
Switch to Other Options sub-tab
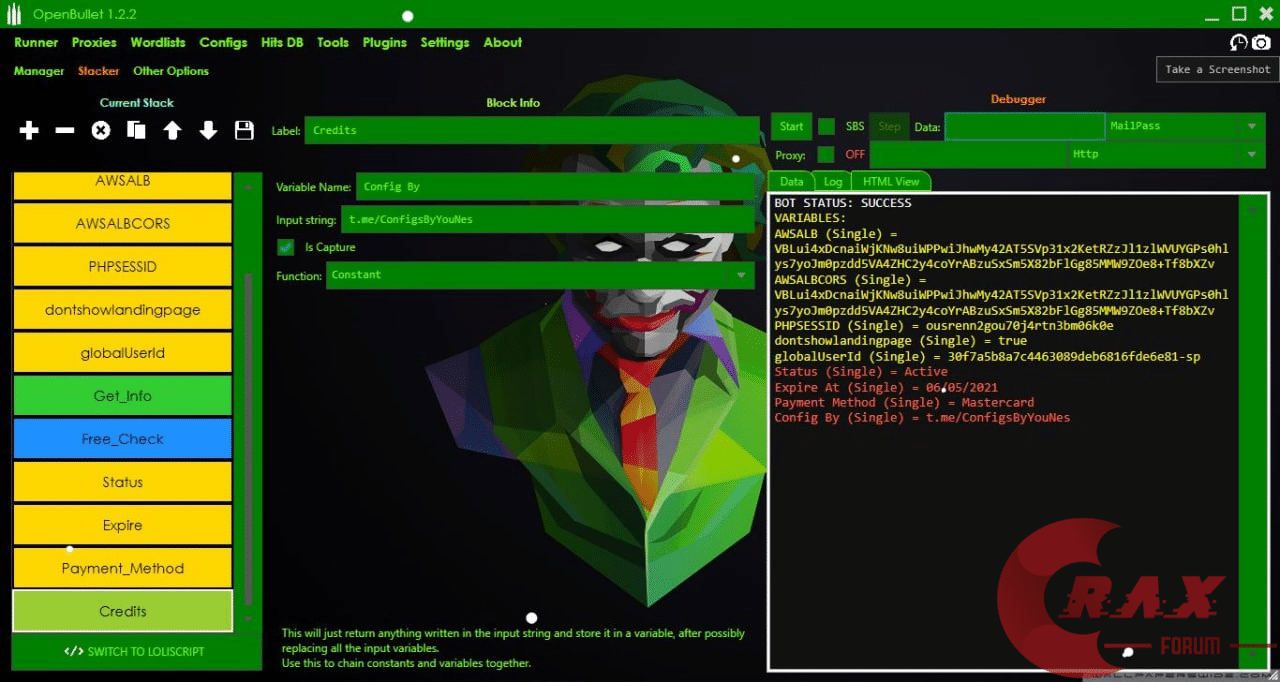pyautogui.click(x=171, y=71)
